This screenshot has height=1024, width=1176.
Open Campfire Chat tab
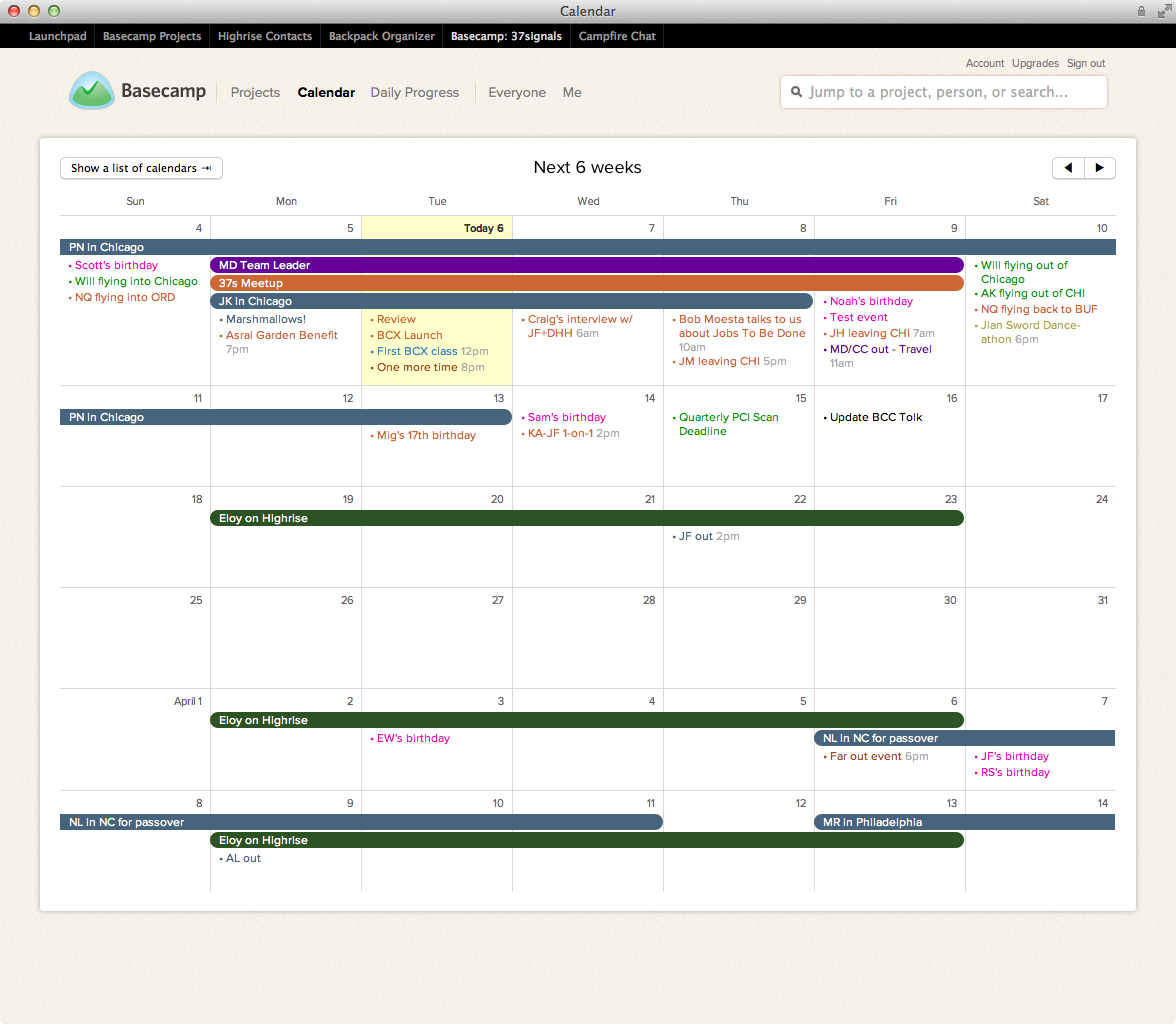tap(617, 36)
